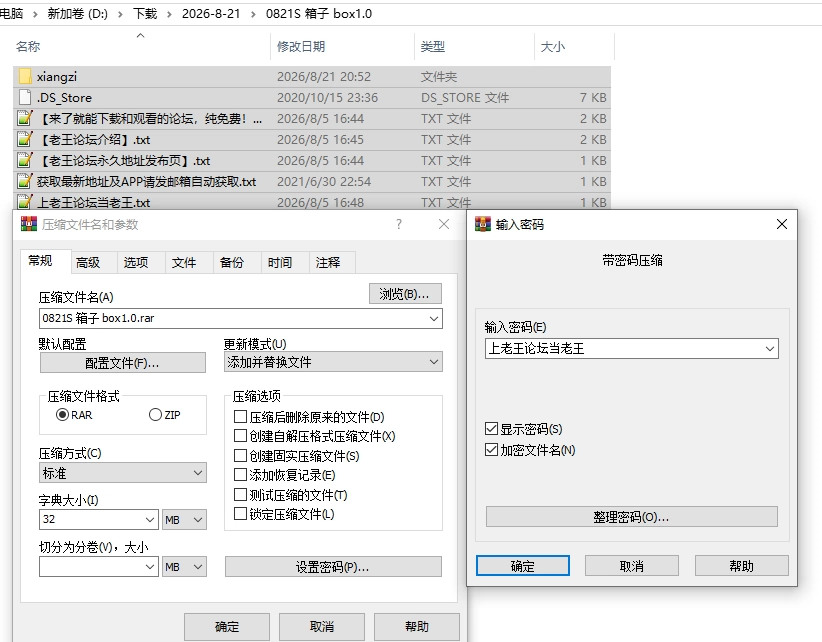
Task: Click the date cell 2021/6/30 22:54
Action: pos(323,182)
